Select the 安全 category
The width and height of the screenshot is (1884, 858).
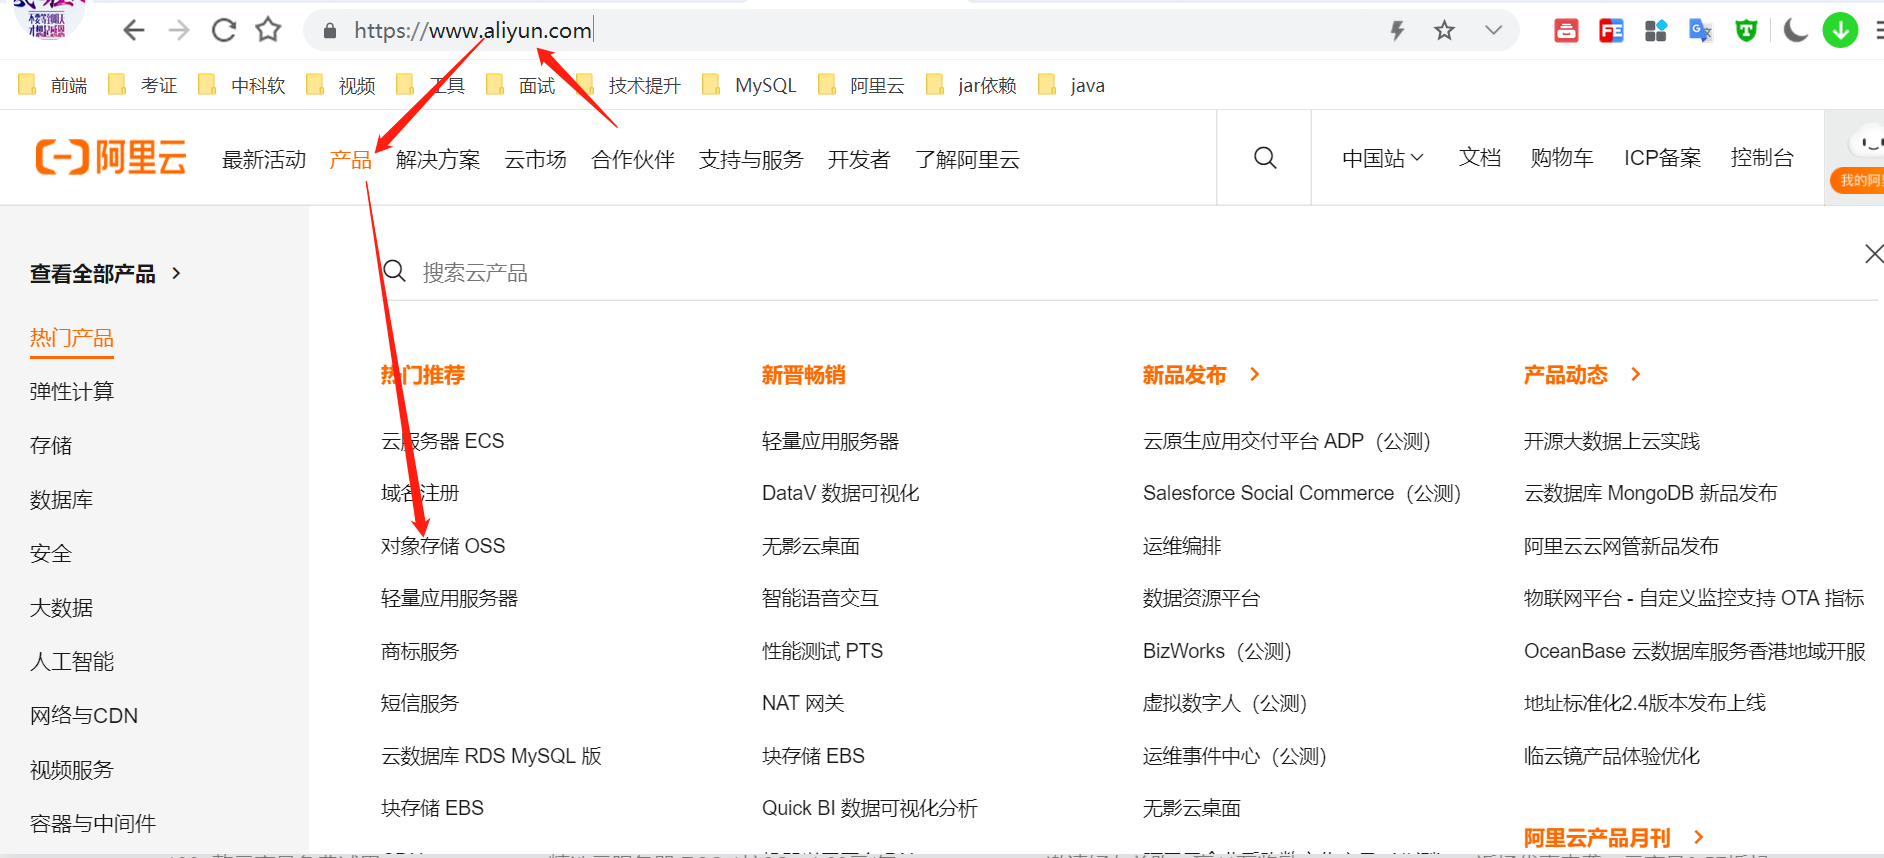pos(51,554)
